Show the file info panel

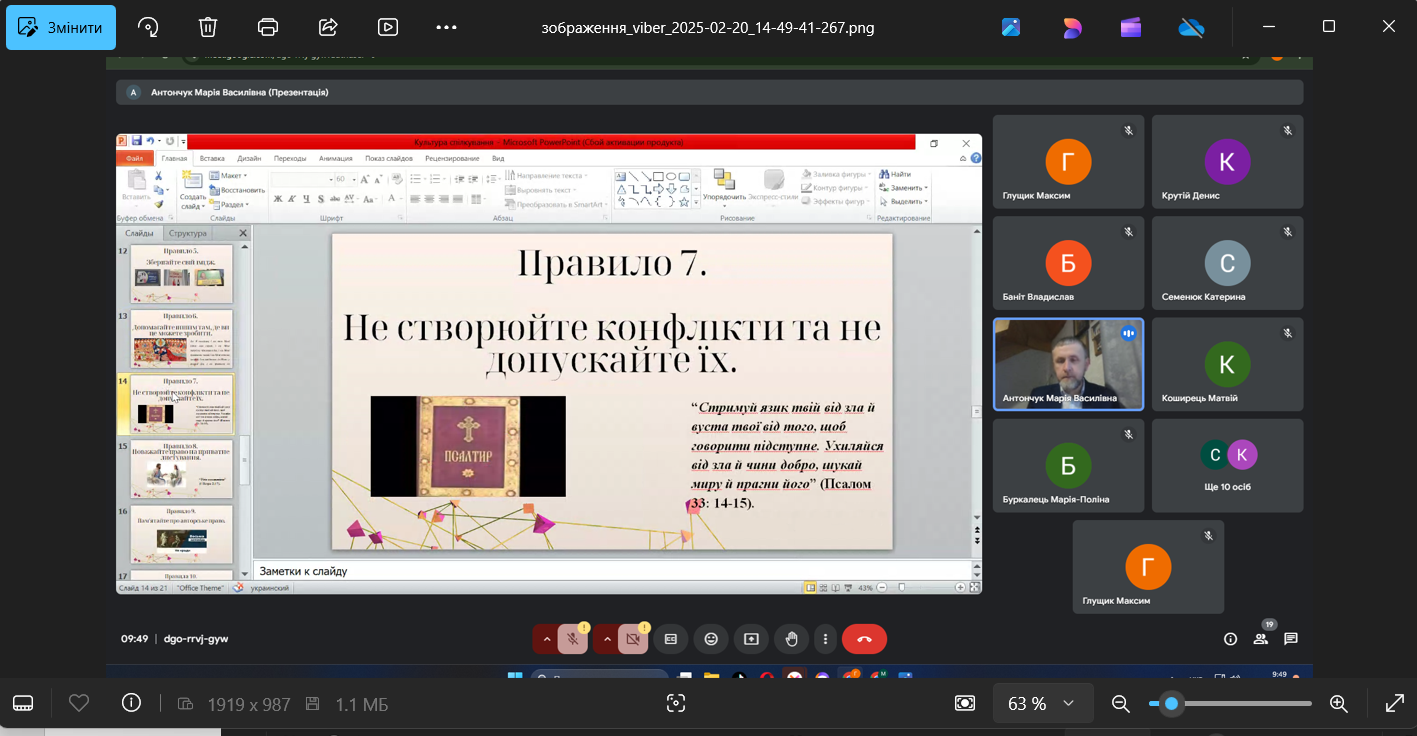(x=131, y=703)
